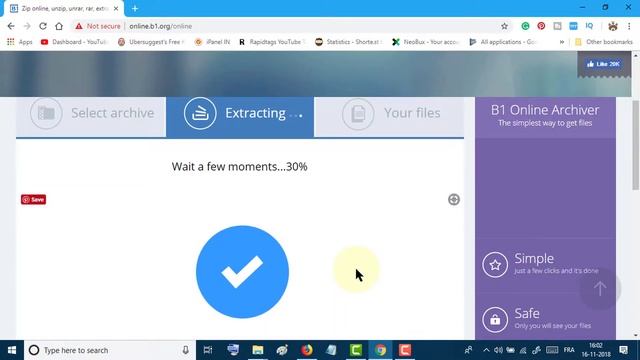Click the scroll to top arrow button
Screen dimensions: 640x360
click(600, 289)
